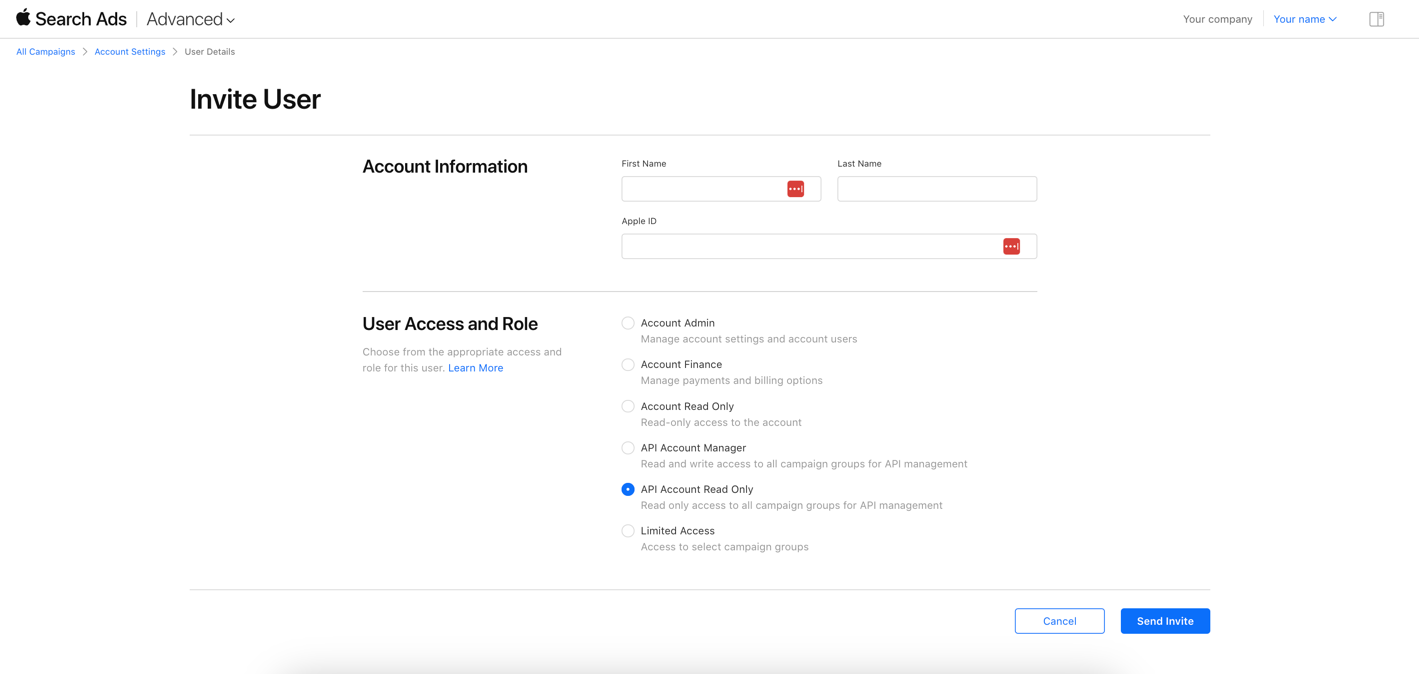Select the Account Admin role

coord(628,323)
